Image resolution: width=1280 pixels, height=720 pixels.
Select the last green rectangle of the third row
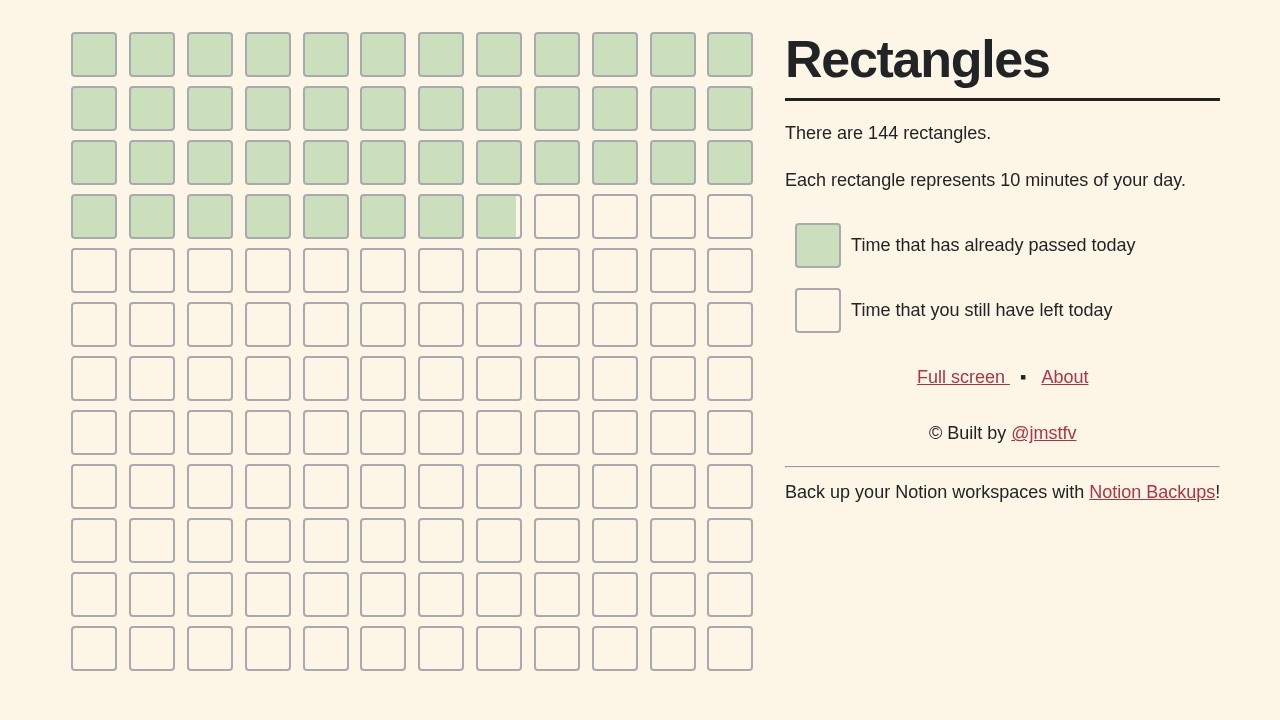click(x=730, y=162)
